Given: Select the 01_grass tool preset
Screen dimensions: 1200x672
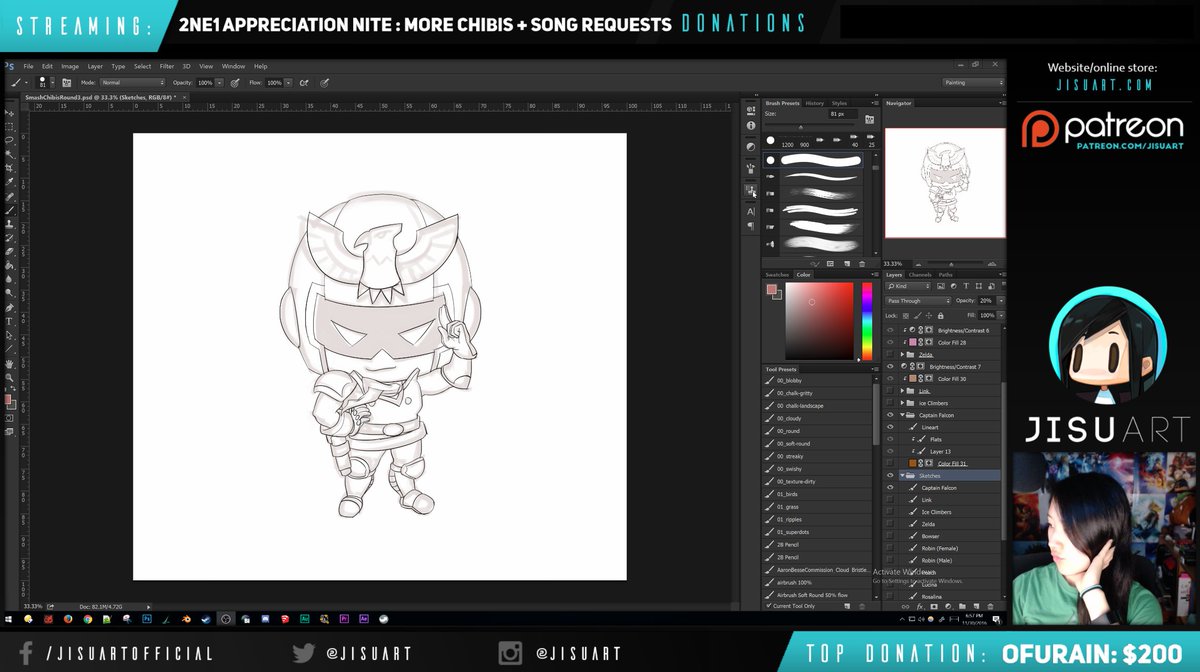Looking at the screenshot, I should [x=788, y=507].
